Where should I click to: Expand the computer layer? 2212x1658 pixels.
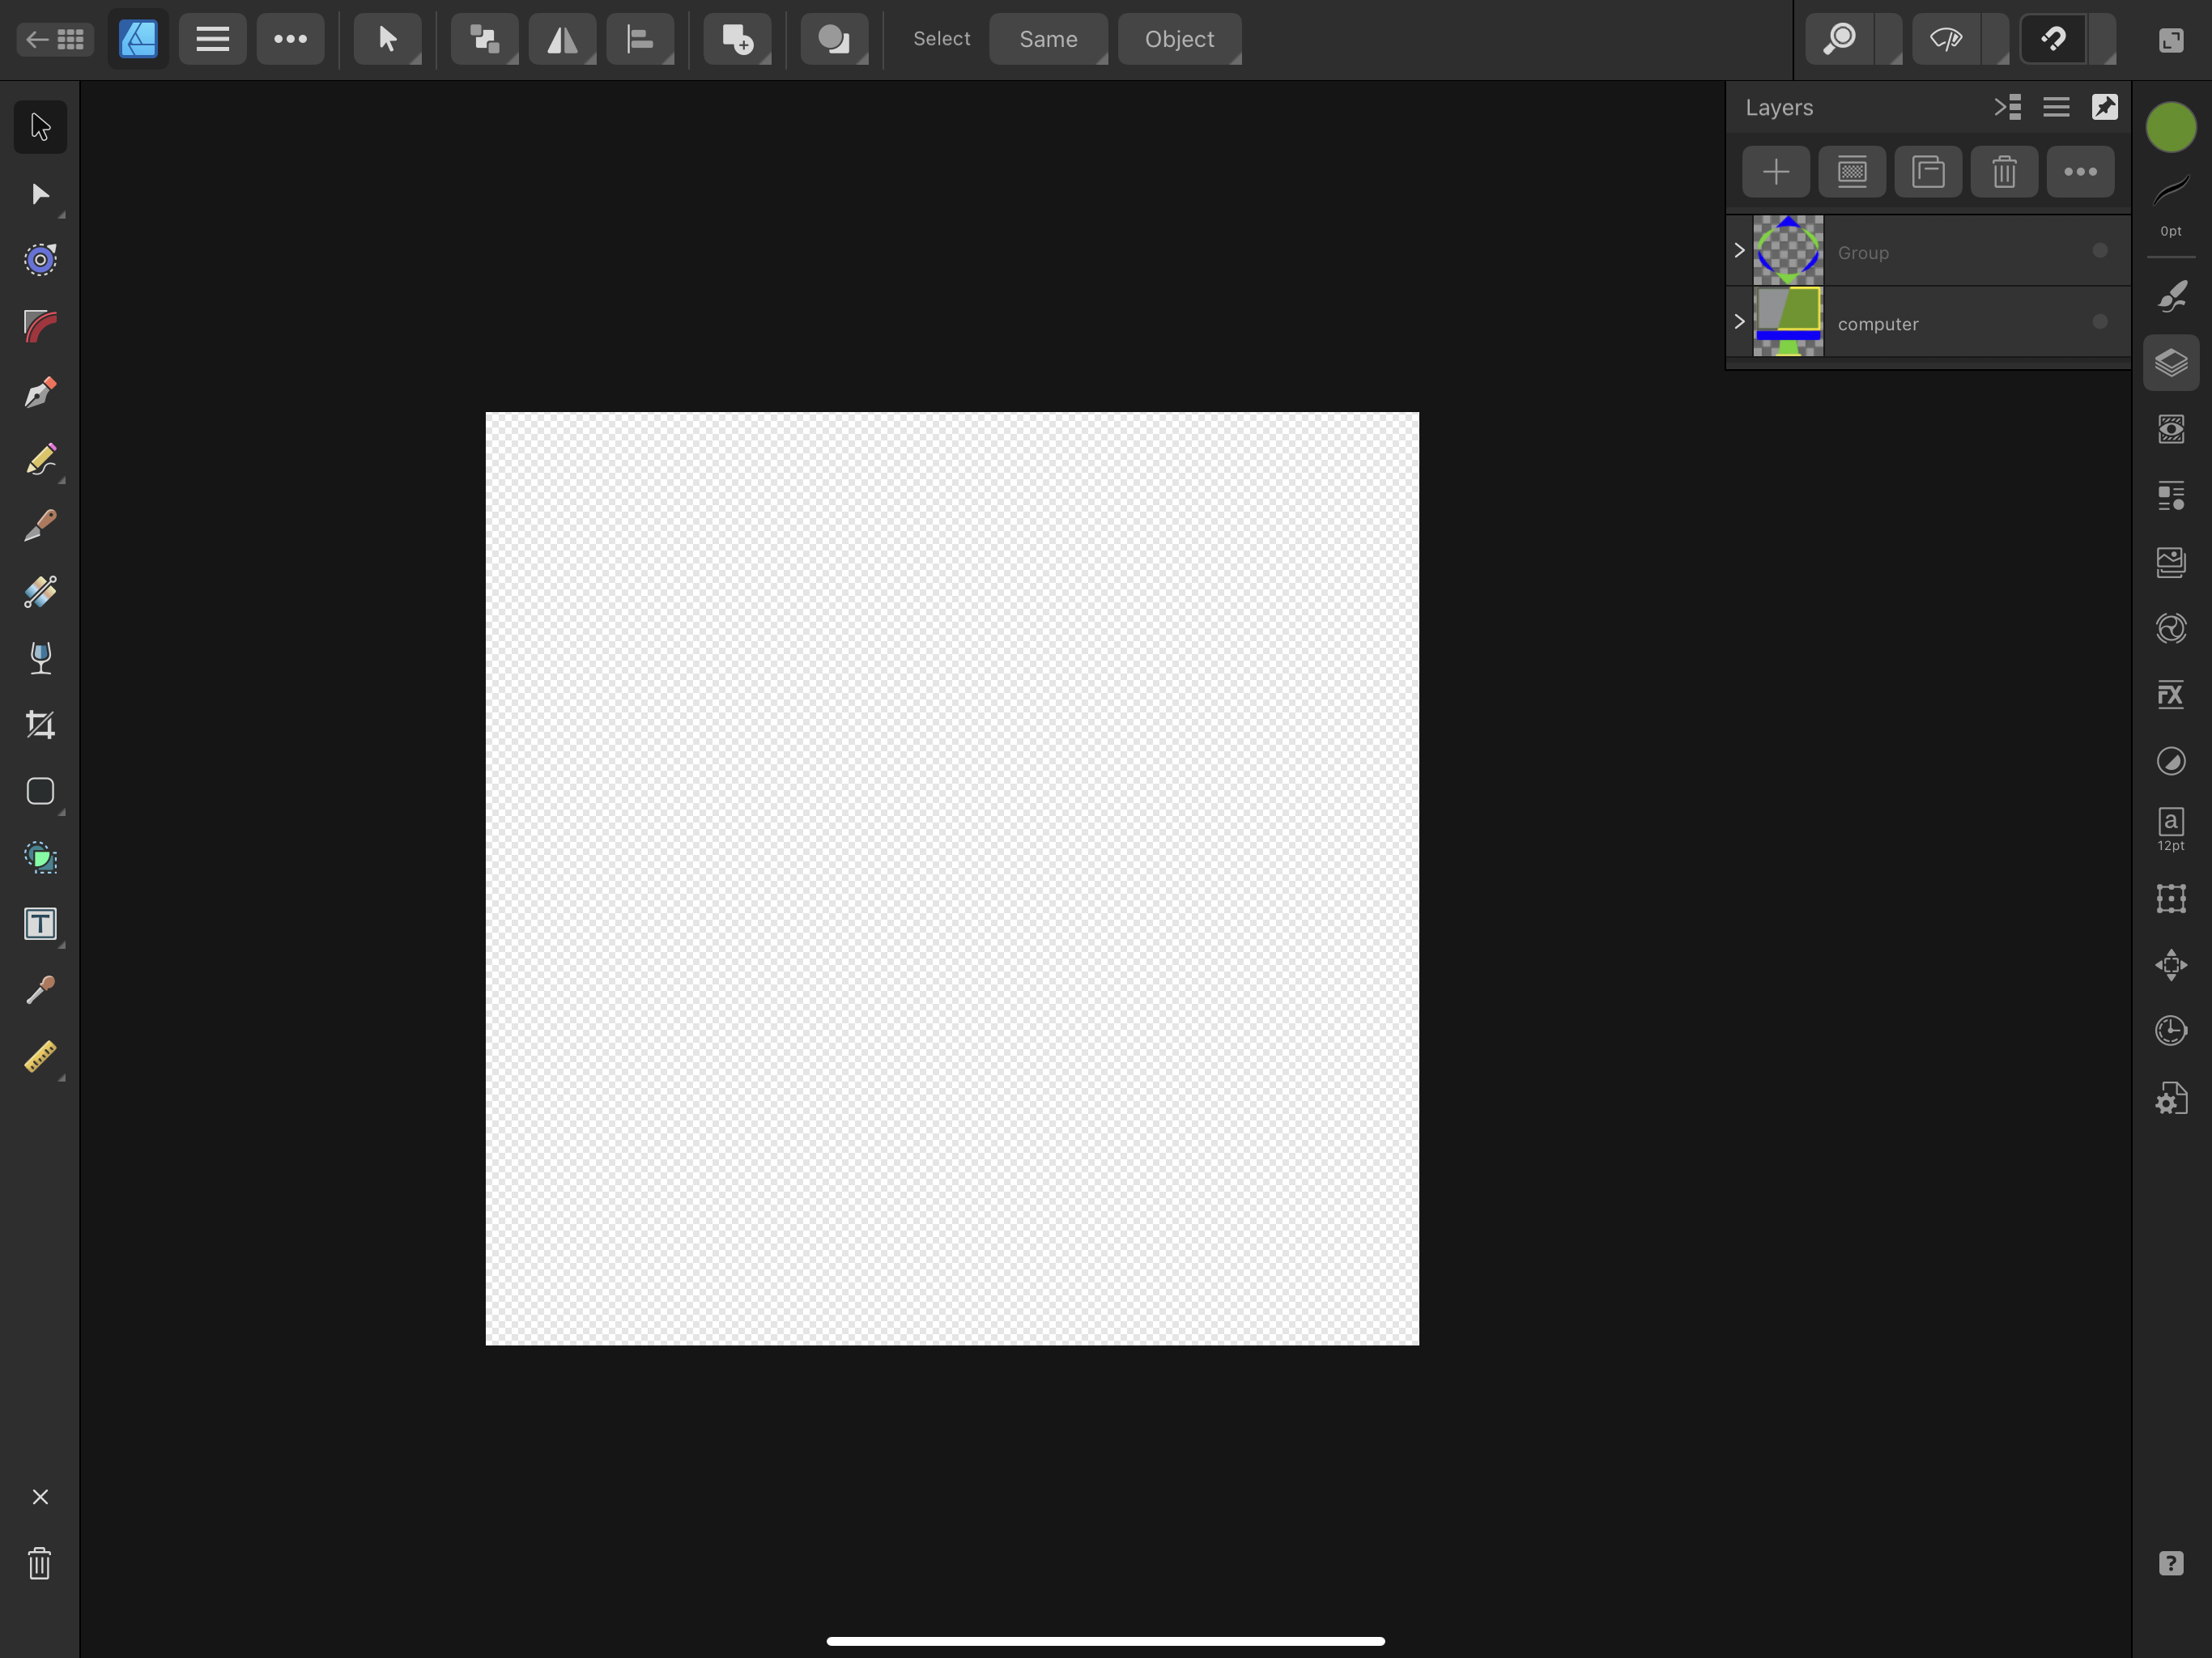1739,322
